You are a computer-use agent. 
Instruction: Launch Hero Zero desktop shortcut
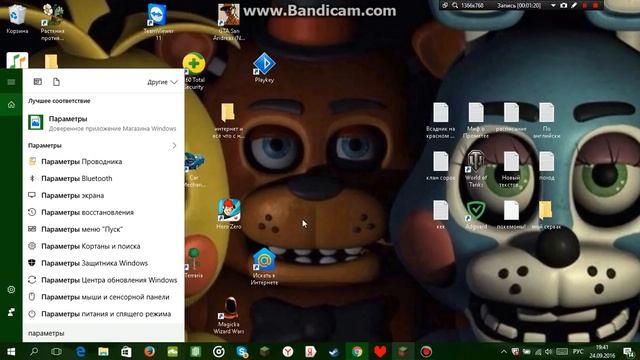[x=229, y=214]
